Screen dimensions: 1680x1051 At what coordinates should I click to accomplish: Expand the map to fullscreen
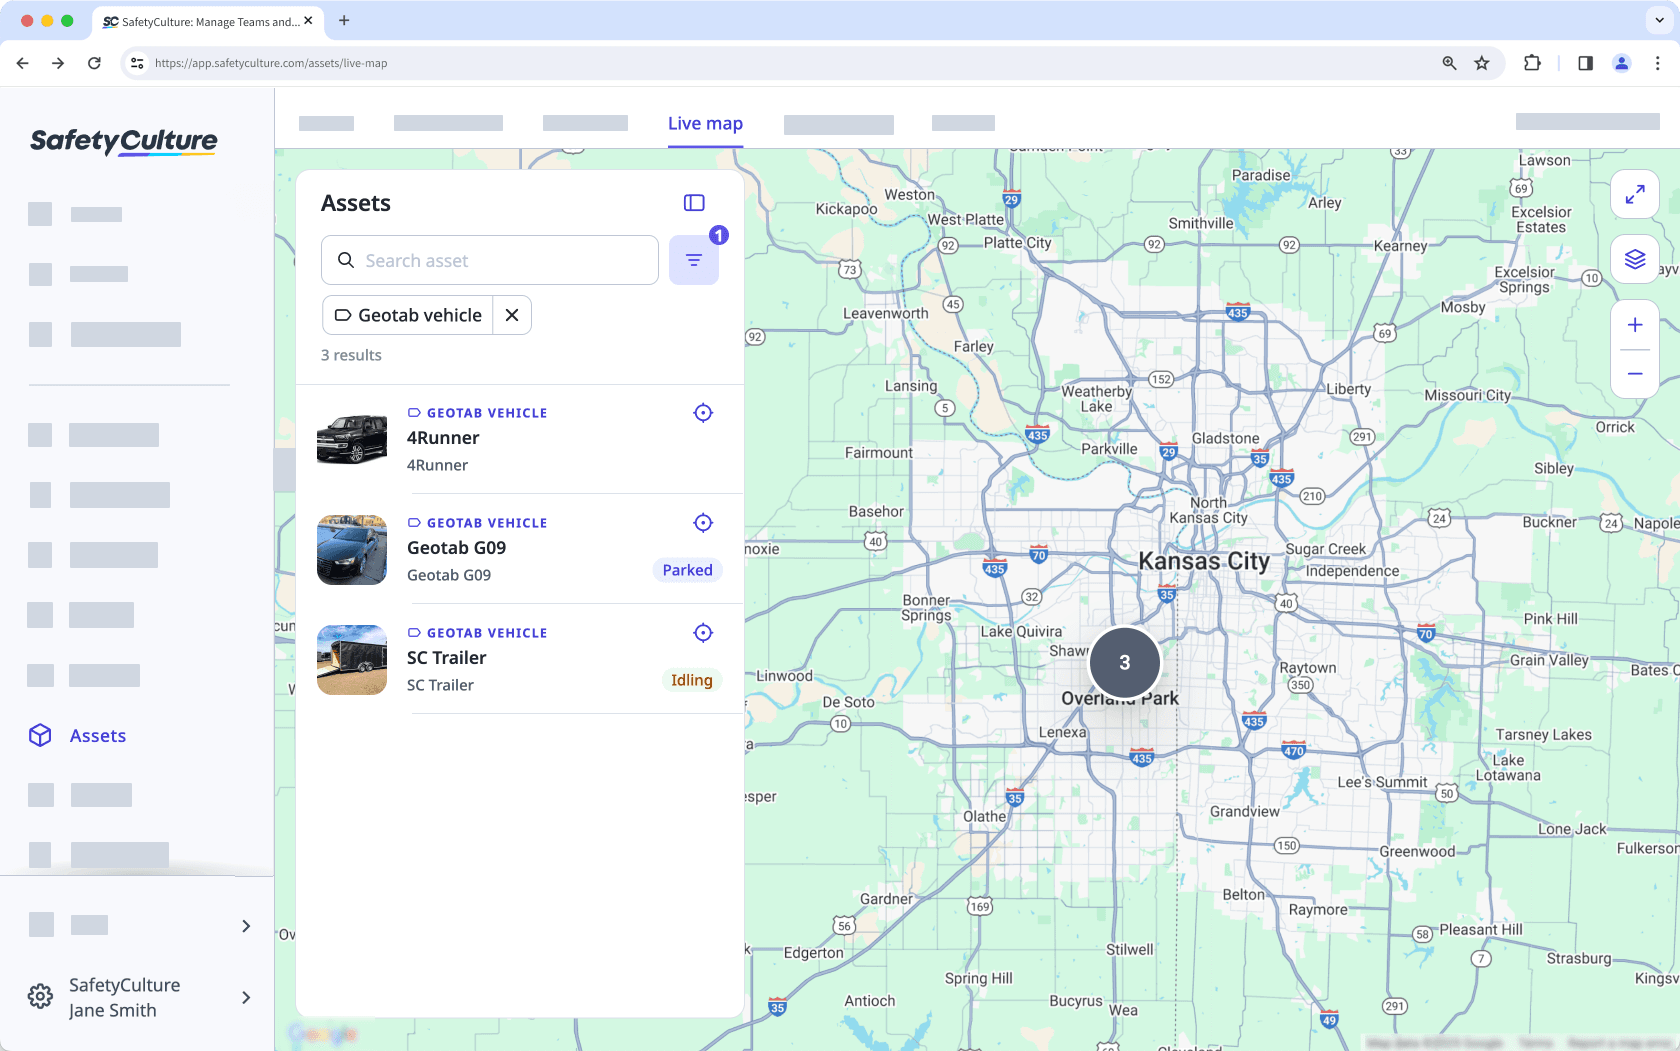click(1635, 194)
